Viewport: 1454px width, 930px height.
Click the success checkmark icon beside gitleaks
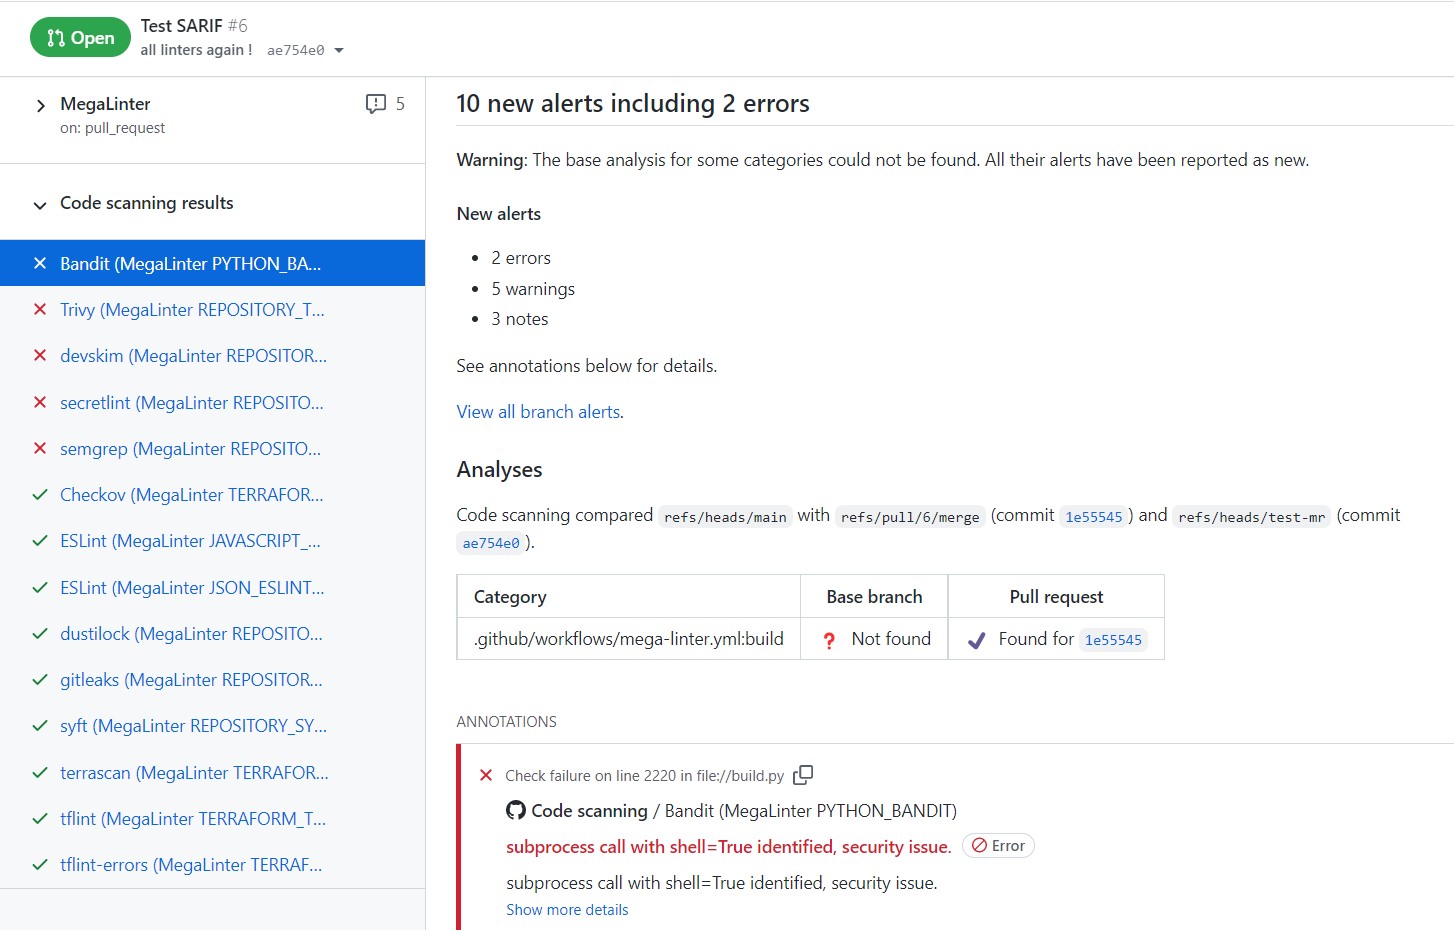click(40, 680)
